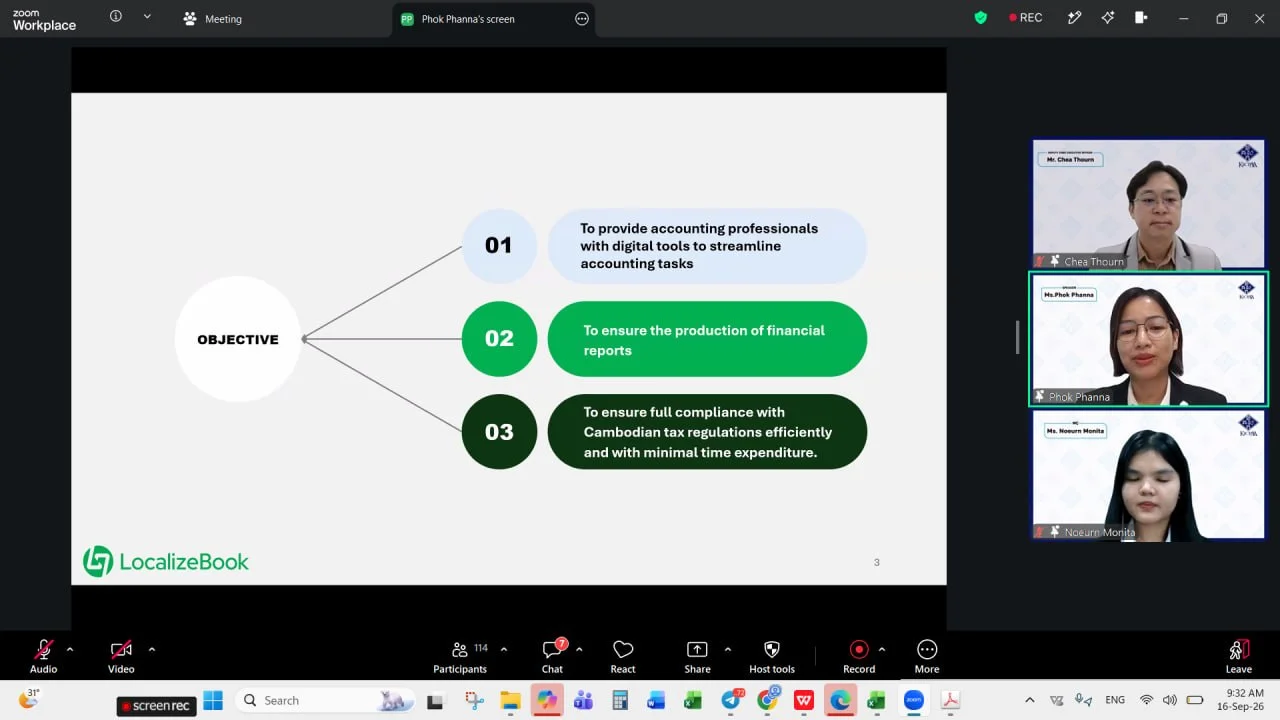This screenshot has width=1280, height=720.
Task: Open the AI Companion sparkle icon
Action: click(1108, 18)
